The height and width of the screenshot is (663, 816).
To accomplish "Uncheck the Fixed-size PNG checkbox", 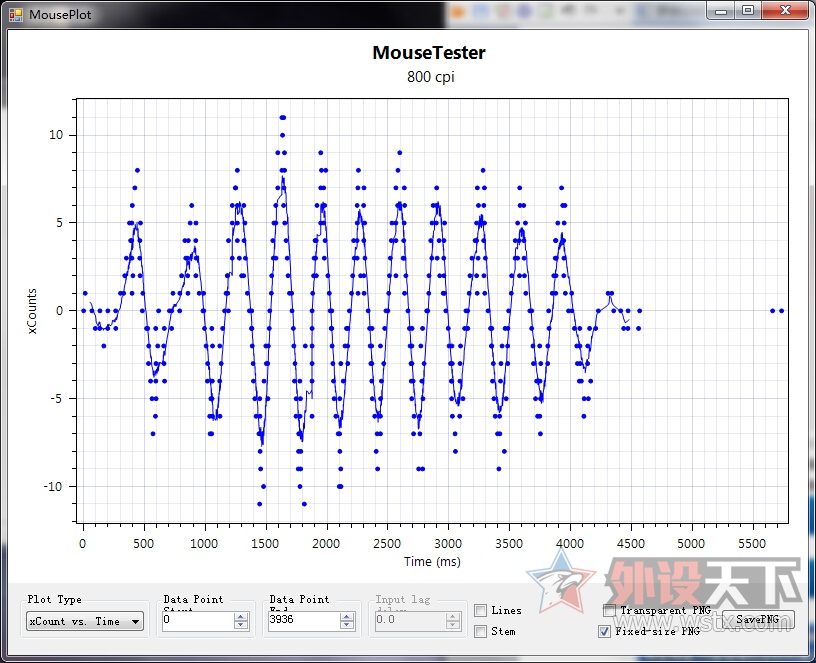I will 604,631.
